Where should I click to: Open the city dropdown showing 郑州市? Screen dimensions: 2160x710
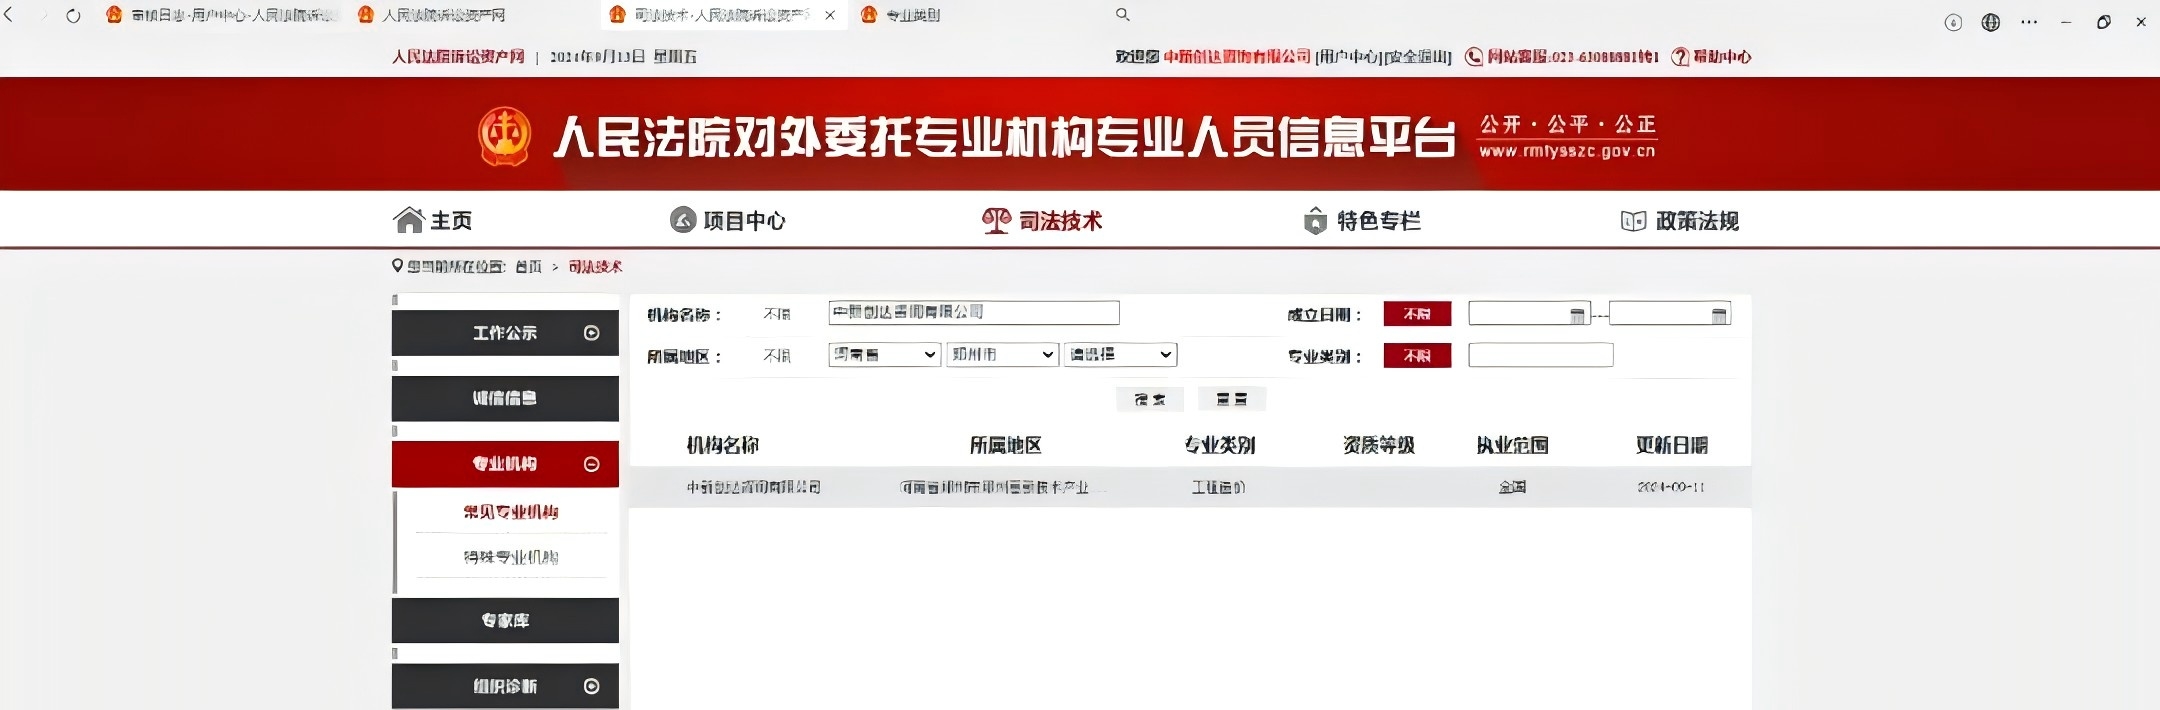pos(1002,355)
